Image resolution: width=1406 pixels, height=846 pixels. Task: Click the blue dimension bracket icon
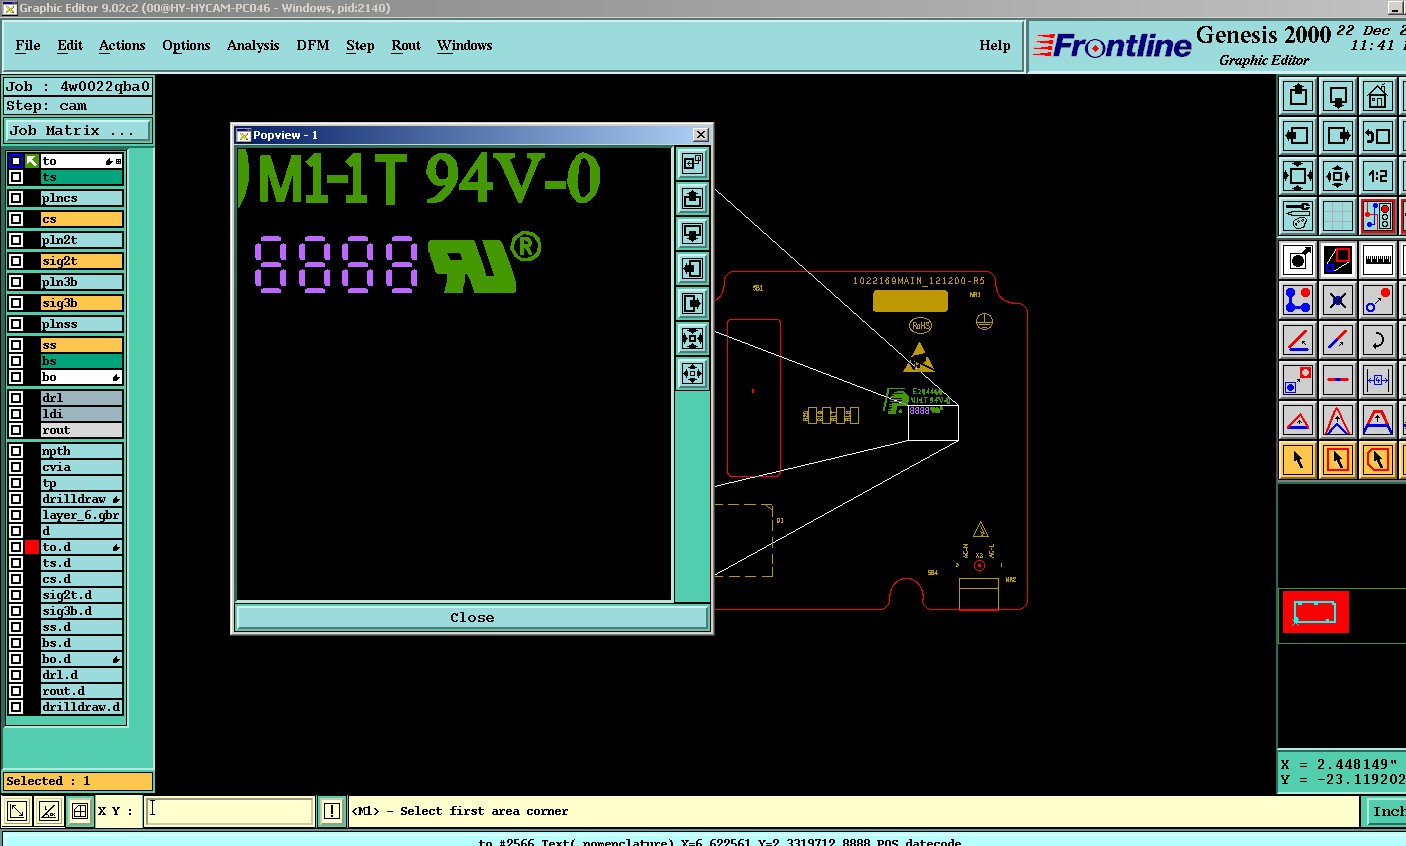pyautogui.click(x=1378, y=380)
